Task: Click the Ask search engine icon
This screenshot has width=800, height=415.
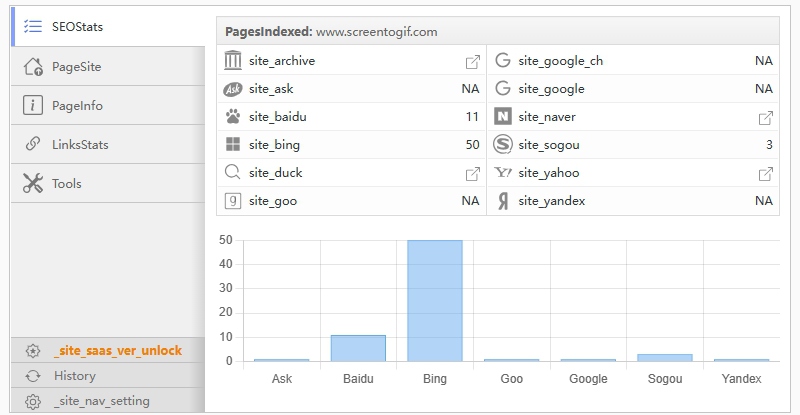Action: pos(233,89)
